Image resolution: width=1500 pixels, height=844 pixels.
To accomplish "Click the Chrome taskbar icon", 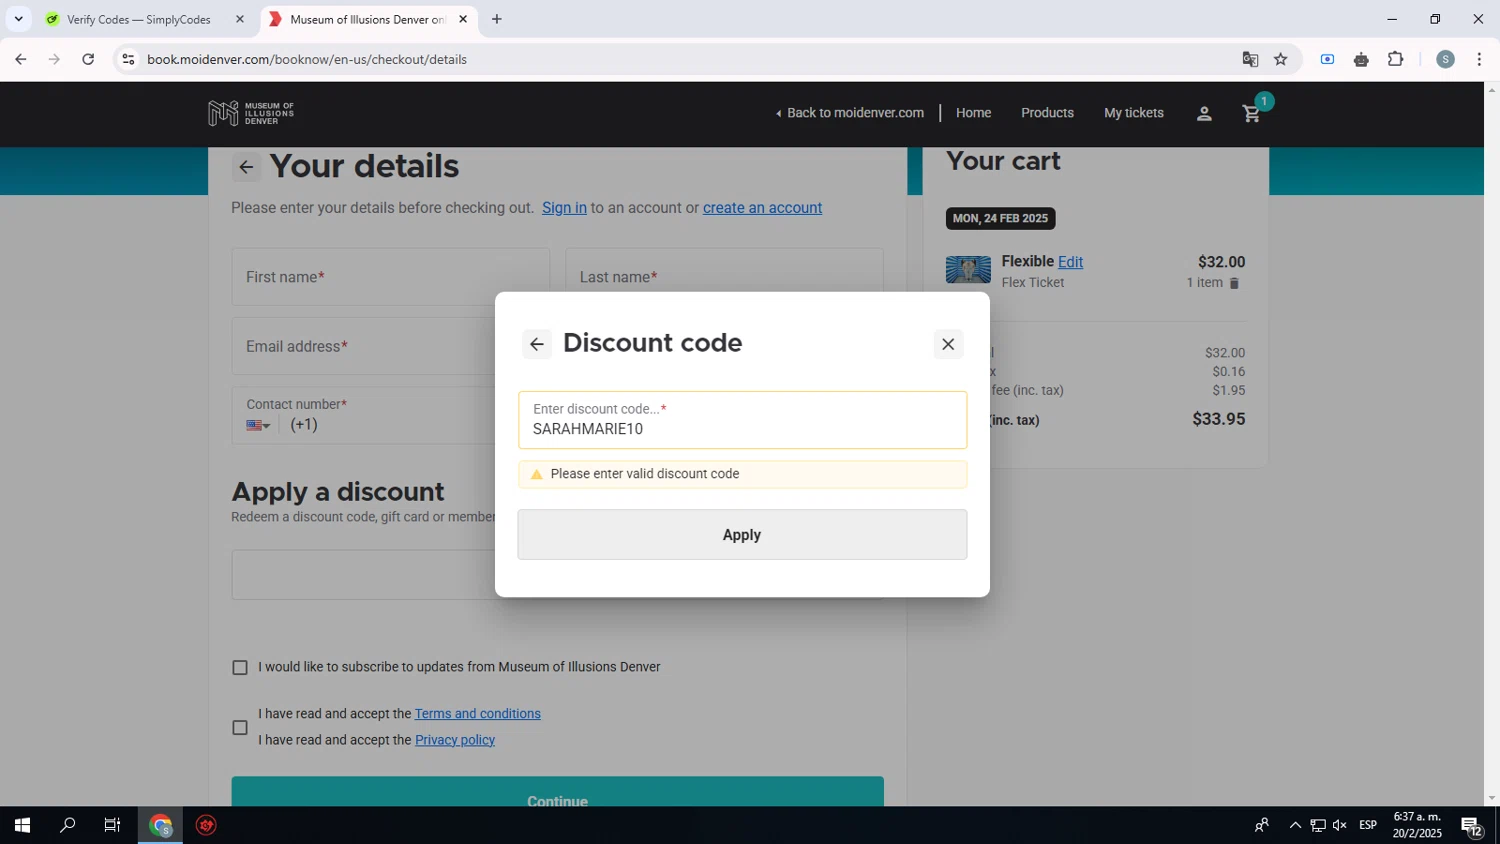I will coord(160,825).
